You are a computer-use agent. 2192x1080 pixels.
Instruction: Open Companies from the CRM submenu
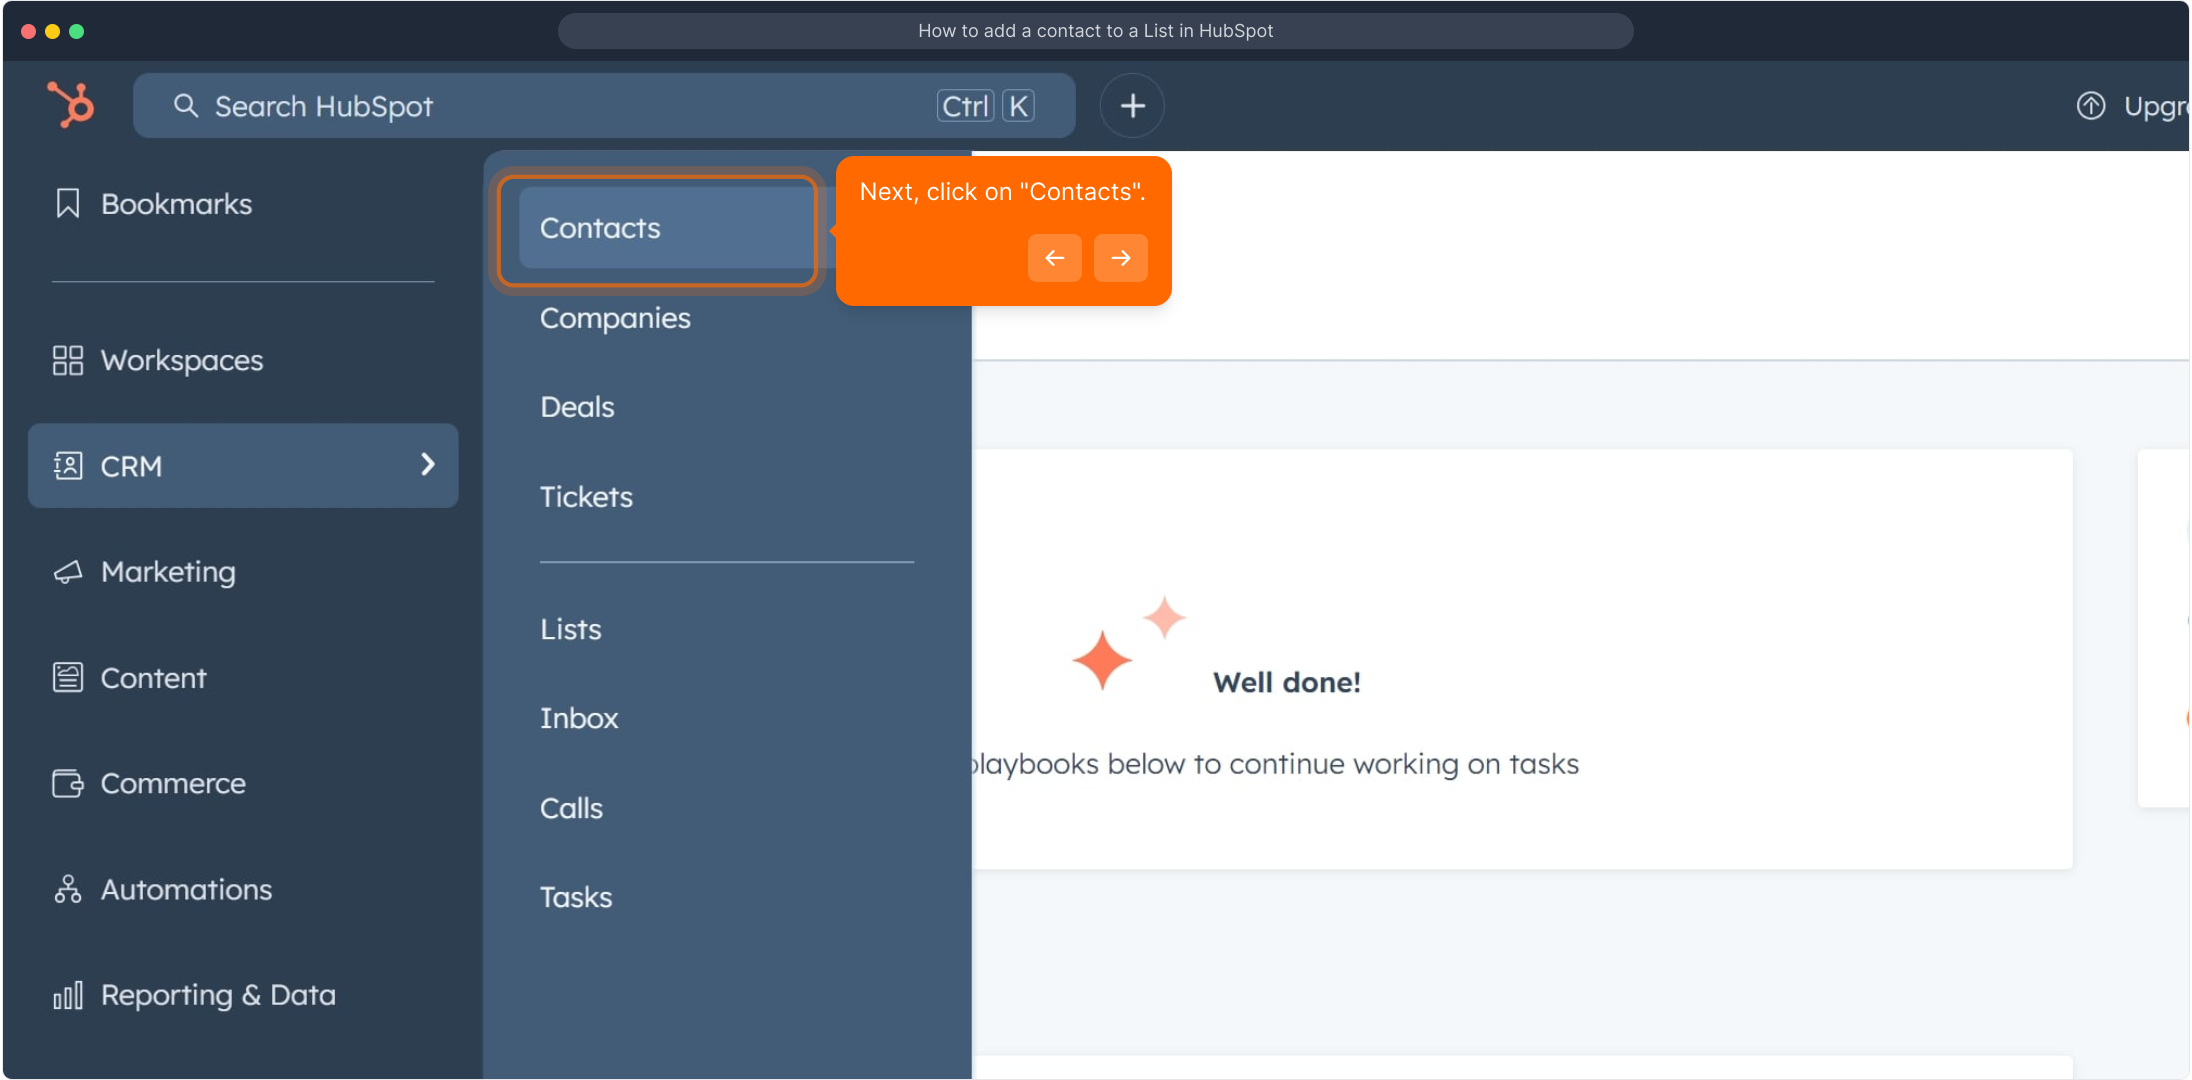pyautogui.click(x=615, y=318)
